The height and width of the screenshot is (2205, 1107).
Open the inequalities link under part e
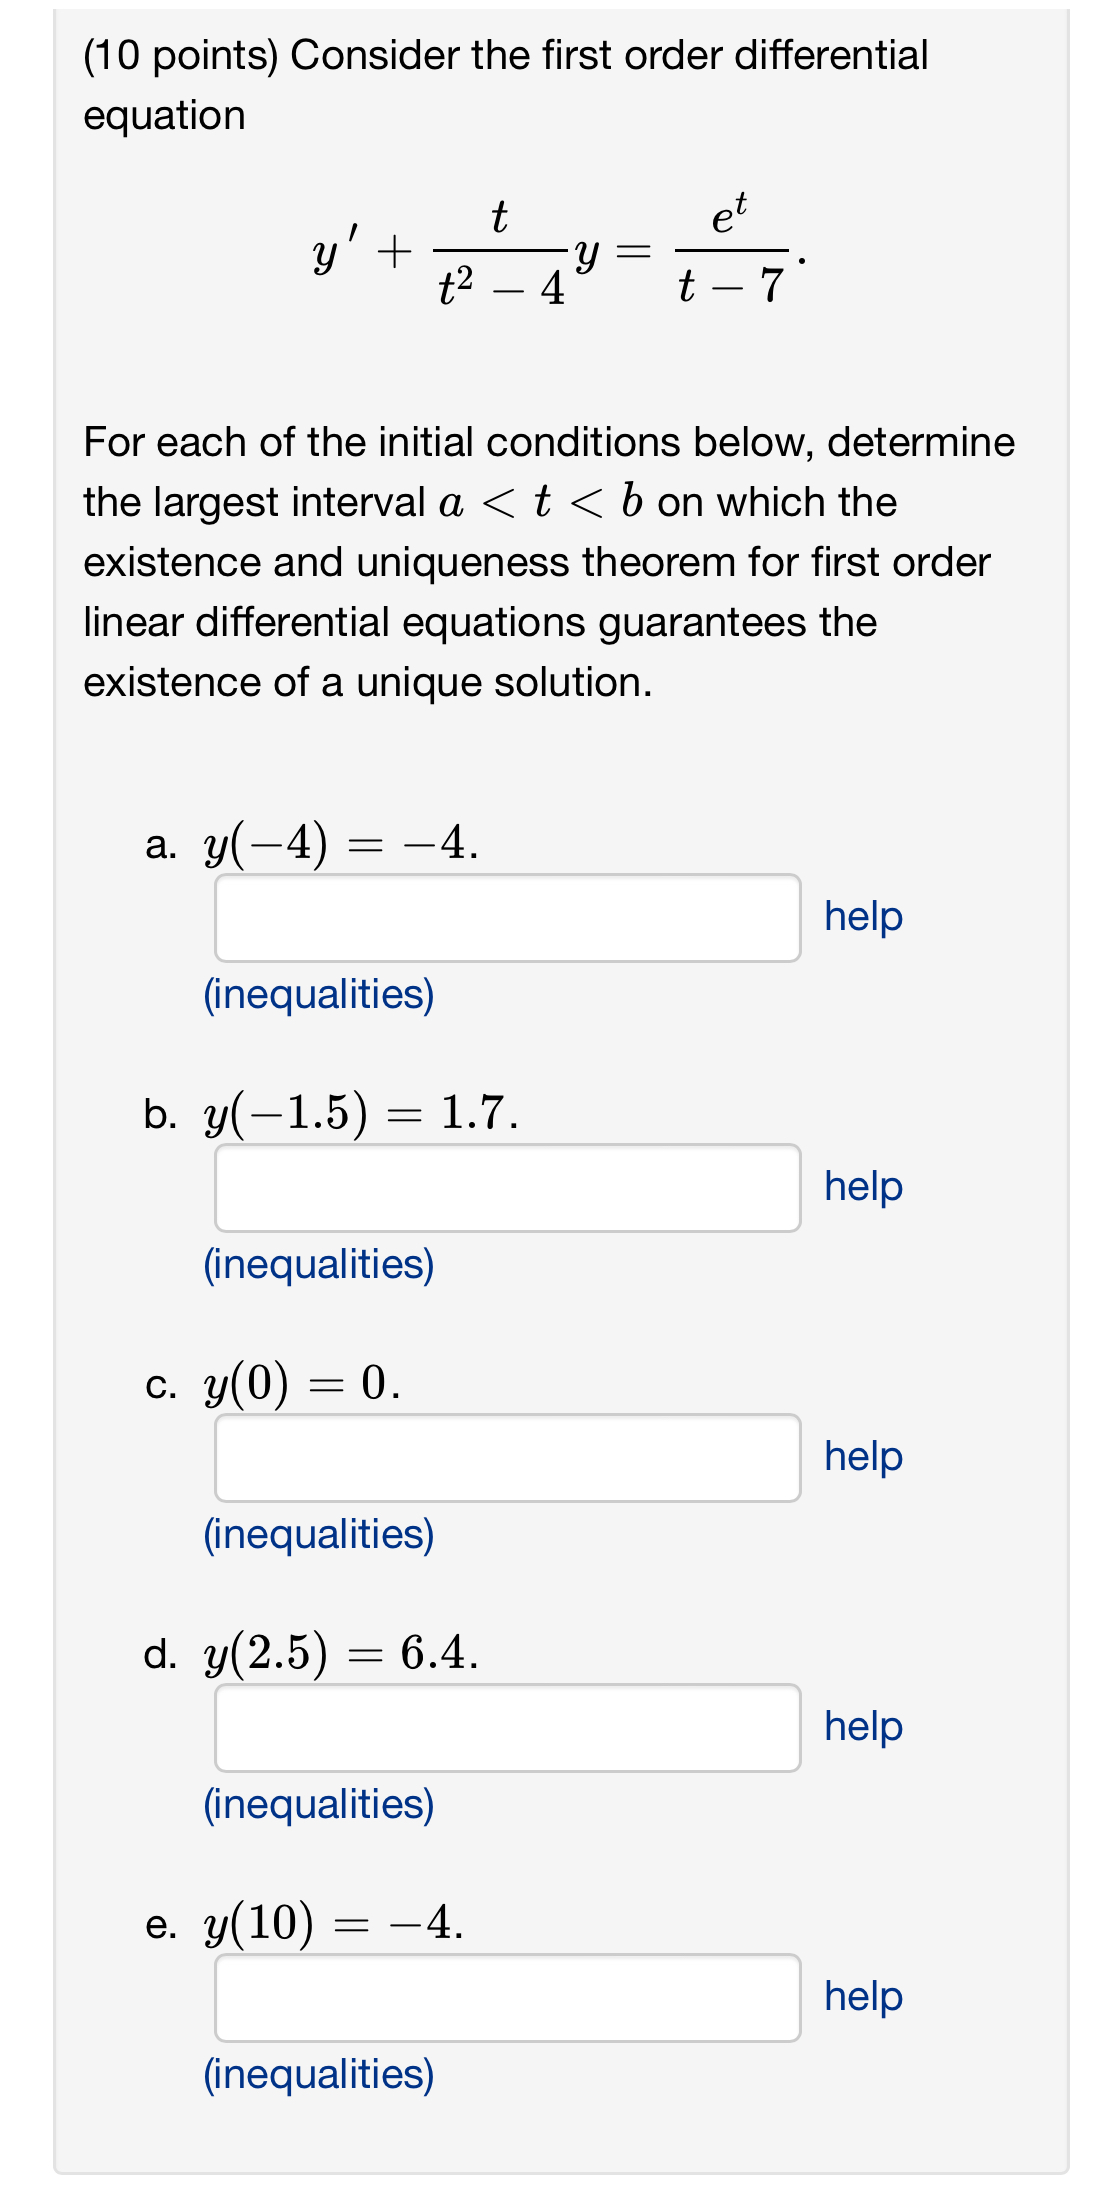pyautogui.click(x=318, y=2075)
